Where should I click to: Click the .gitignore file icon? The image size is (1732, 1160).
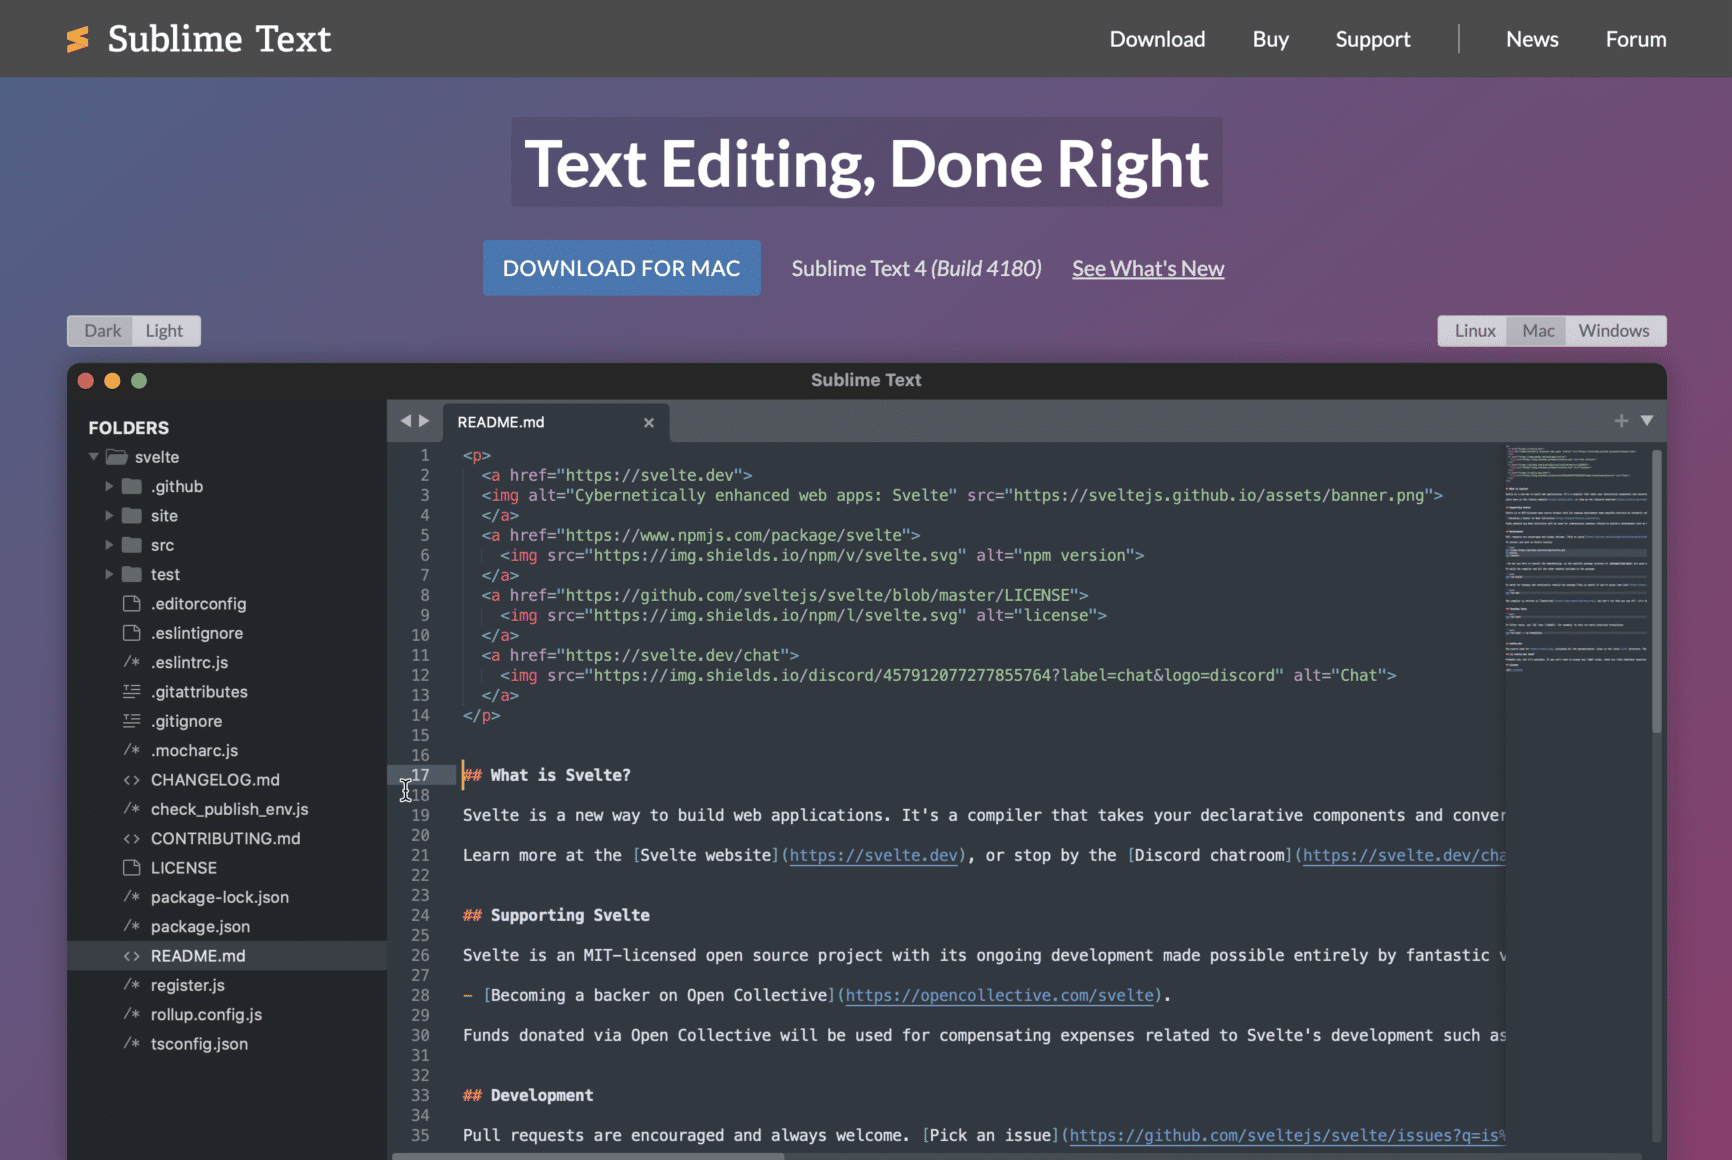tap(131, 721)
